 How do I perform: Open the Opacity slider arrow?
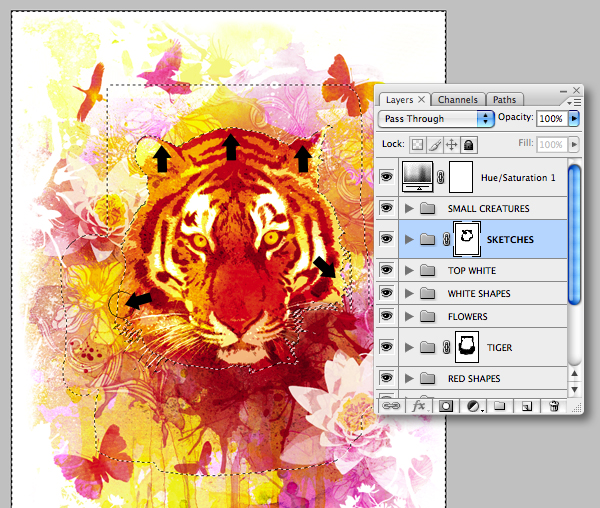click(x=574, y=119)
